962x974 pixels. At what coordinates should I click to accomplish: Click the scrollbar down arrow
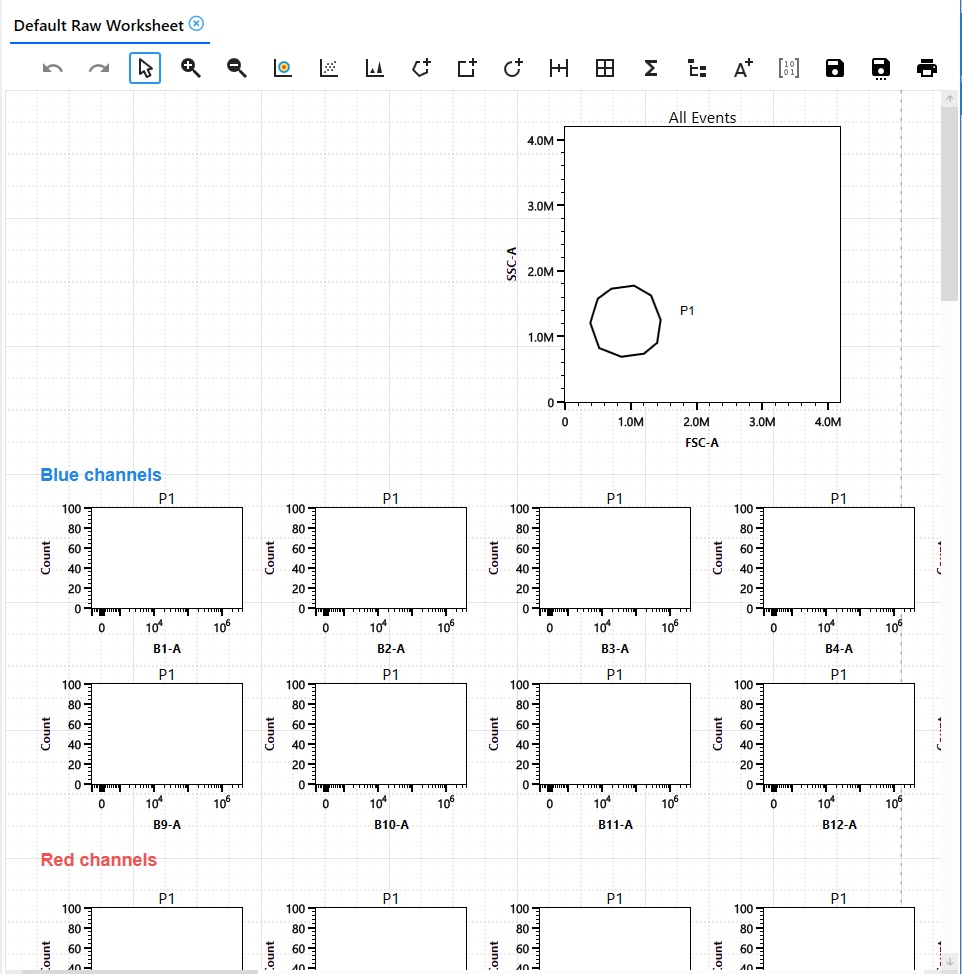[x=948, y=961]
